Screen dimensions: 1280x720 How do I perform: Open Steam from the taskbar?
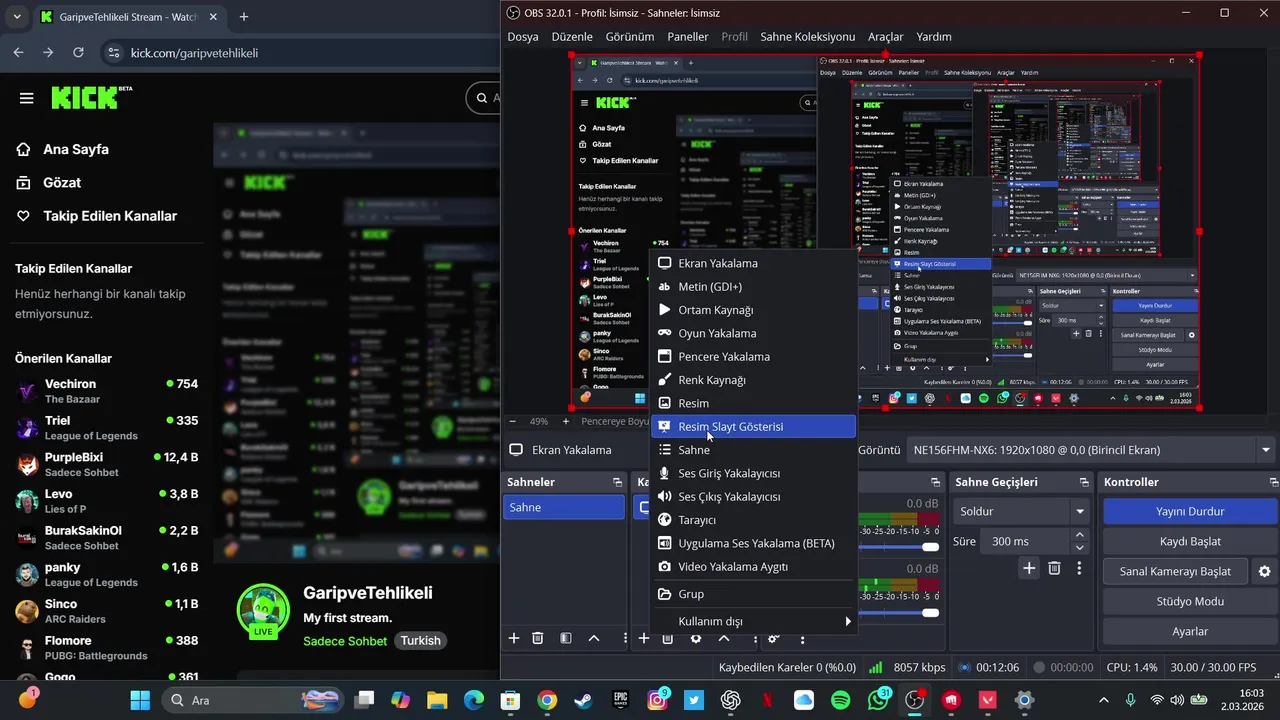(x=583, y=700)
